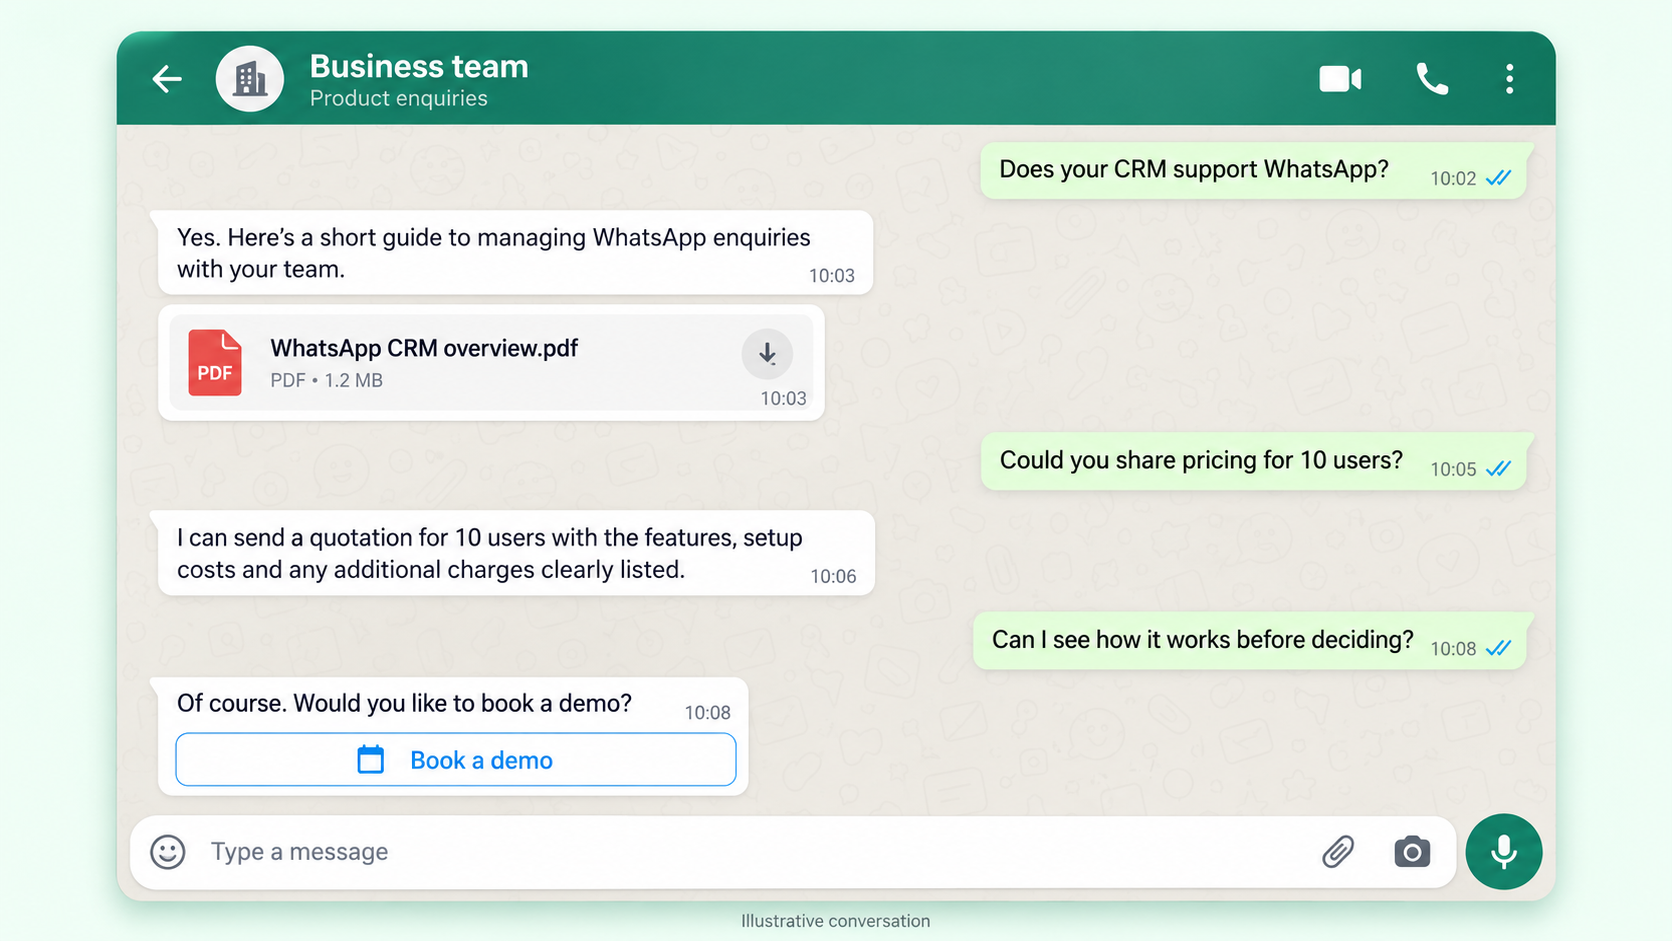Go back using the back arrow
1672x941 pixels.
click(x=167, y=79)
